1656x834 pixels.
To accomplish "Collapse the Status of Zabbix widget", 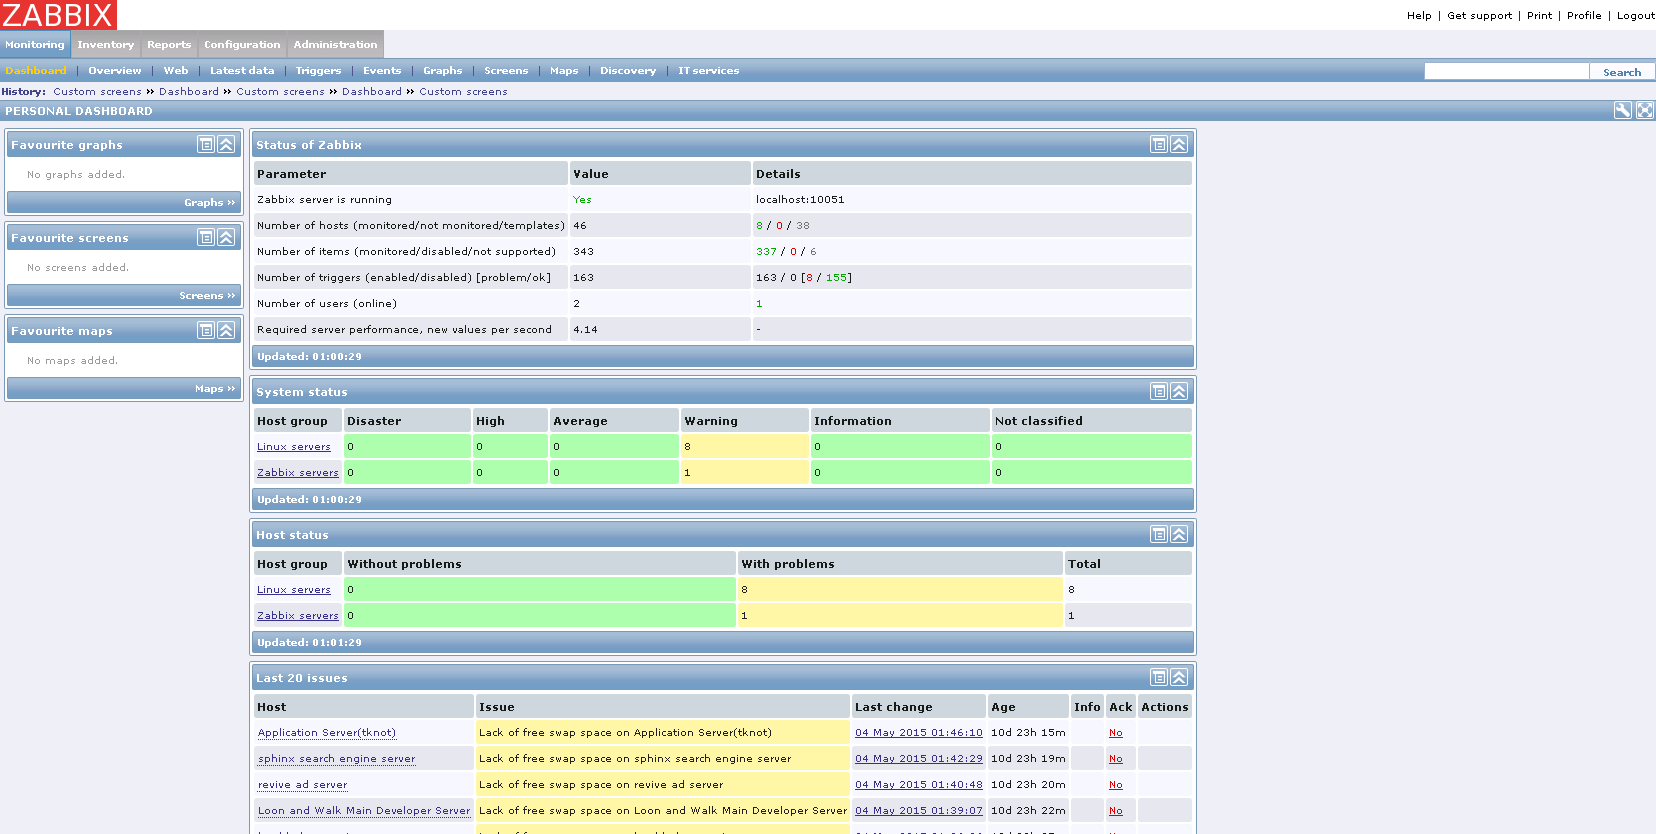I will [1179, 145].
